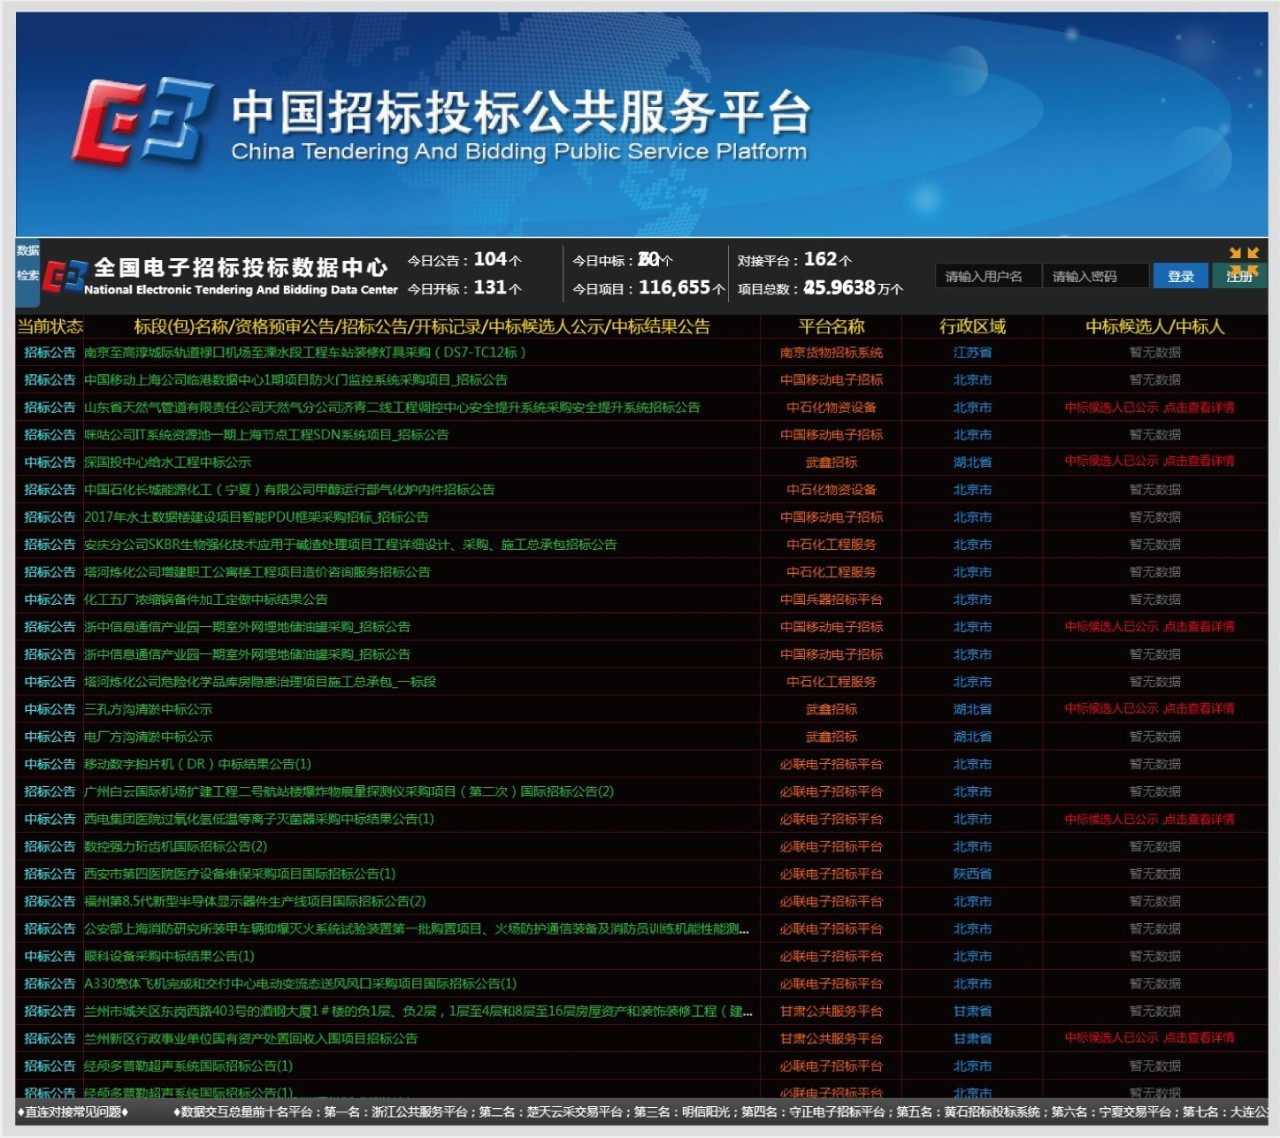Open 2017年水土数据楼 智能PDU框架采购 notice
The height and width of the screenshot is (1138, 1280).
pos(256,517)
